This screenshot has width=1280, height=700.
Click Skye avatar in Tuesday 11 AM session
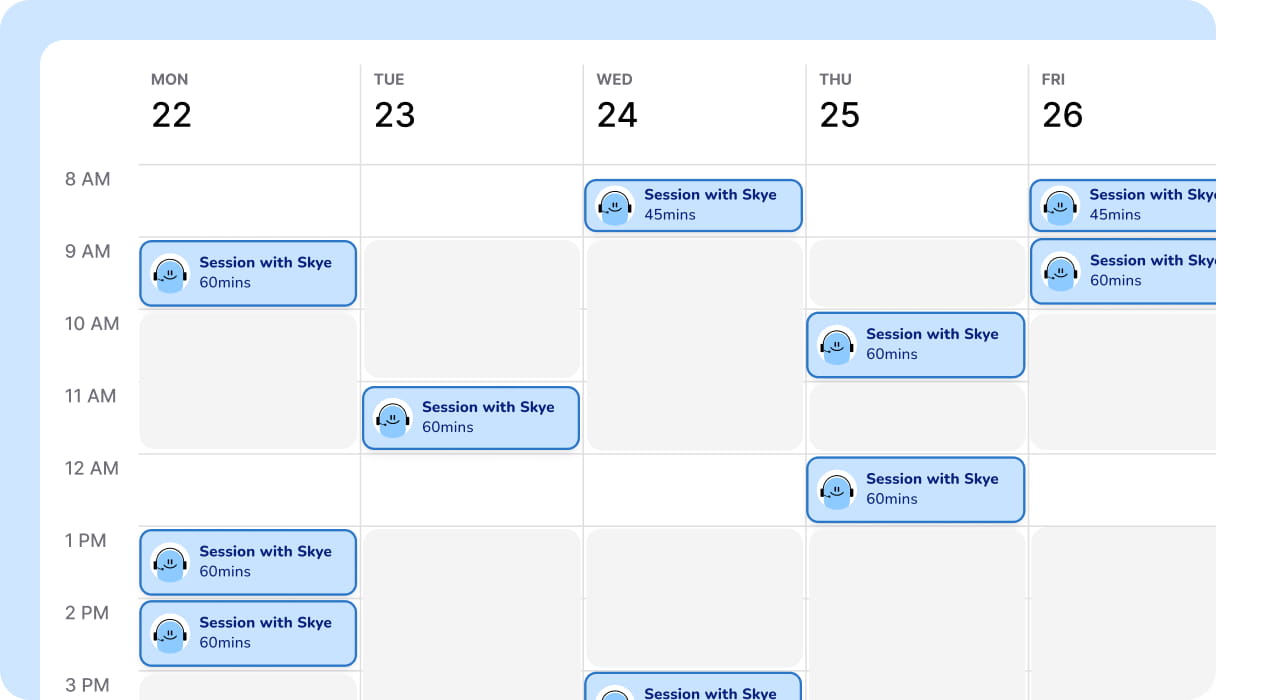pos(393,417)
